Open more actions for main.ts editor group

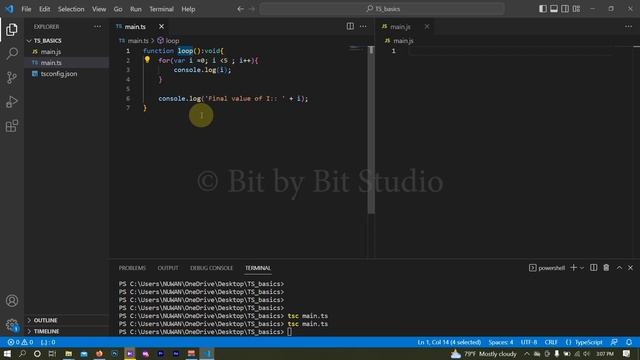coord(363,27)
